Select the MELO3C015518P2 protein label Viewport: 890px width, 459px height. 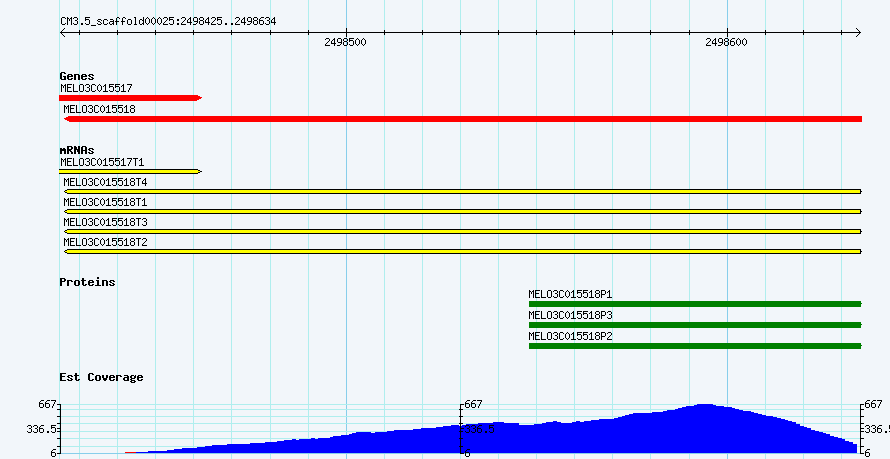tap(570, 336)
